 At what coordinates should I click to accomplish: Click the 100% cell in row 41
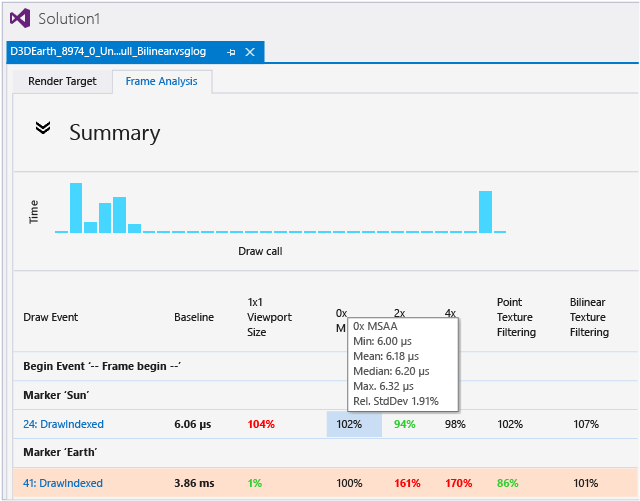pyautogui.click(x=349, y=483)
